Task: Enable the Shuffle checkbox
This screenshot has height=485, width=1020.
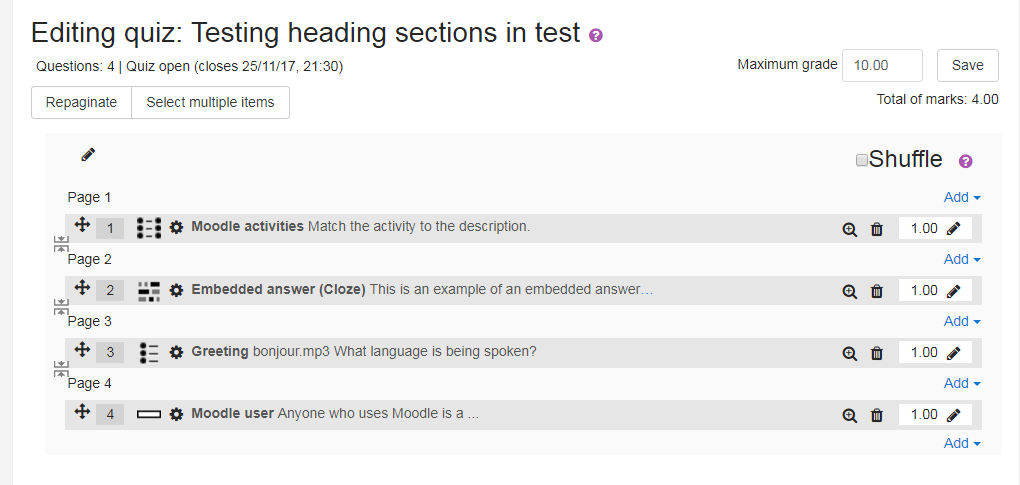Action: (861, 160)
